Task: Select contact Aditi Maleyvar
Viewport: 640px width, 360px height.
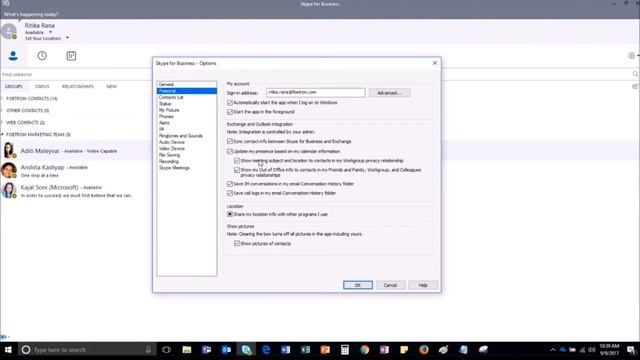Action: click(76, 151)
